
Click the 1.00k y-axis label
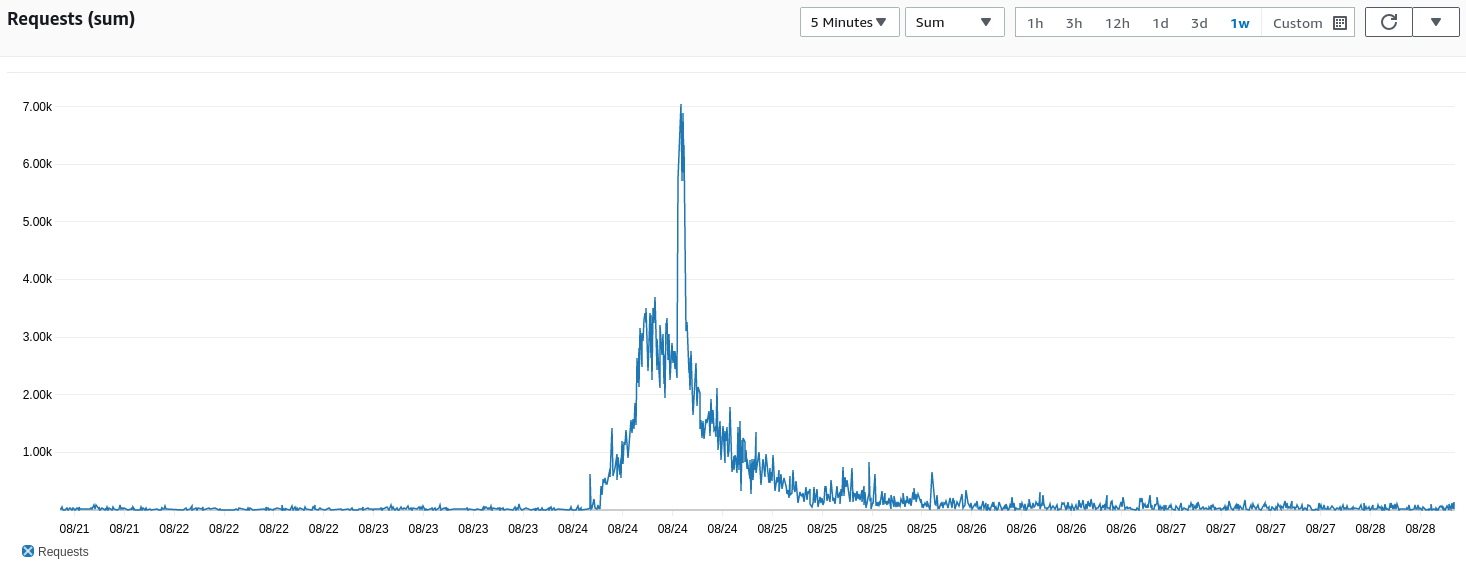(x=37, y=452)
